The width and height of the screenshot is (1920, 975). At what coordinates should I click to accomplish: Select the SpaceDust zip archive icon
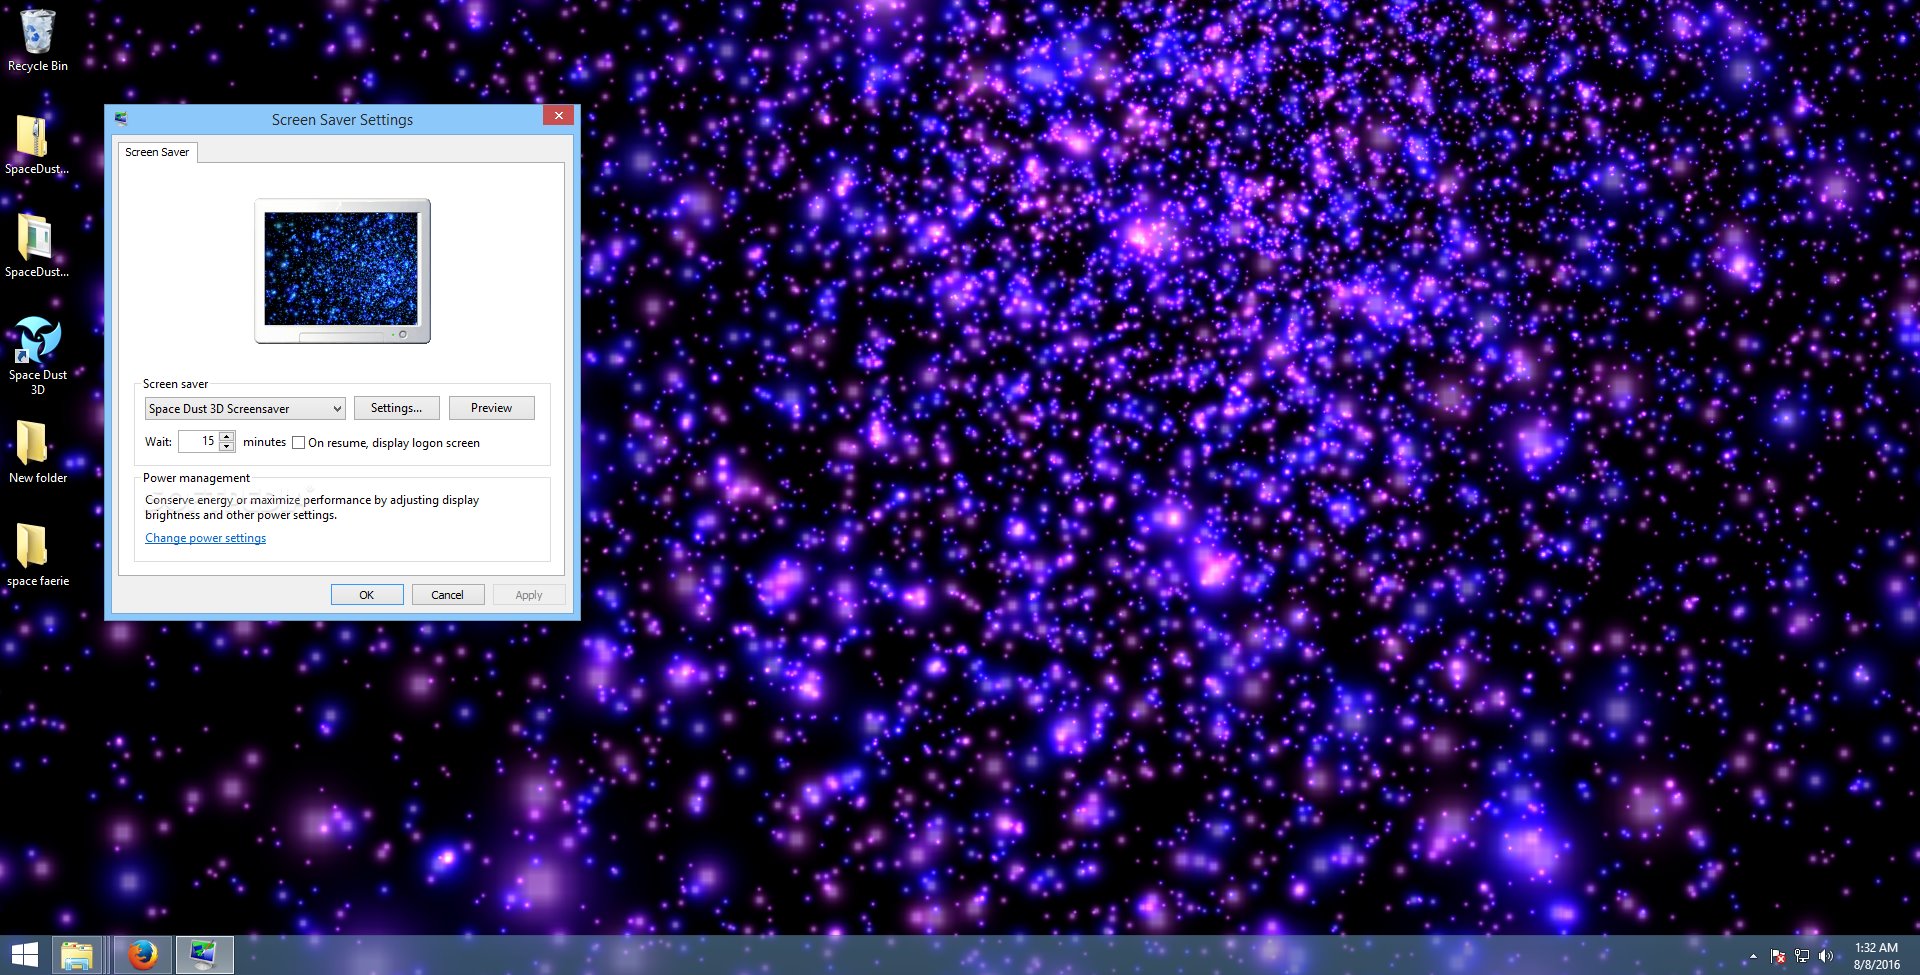coord(37,144)
